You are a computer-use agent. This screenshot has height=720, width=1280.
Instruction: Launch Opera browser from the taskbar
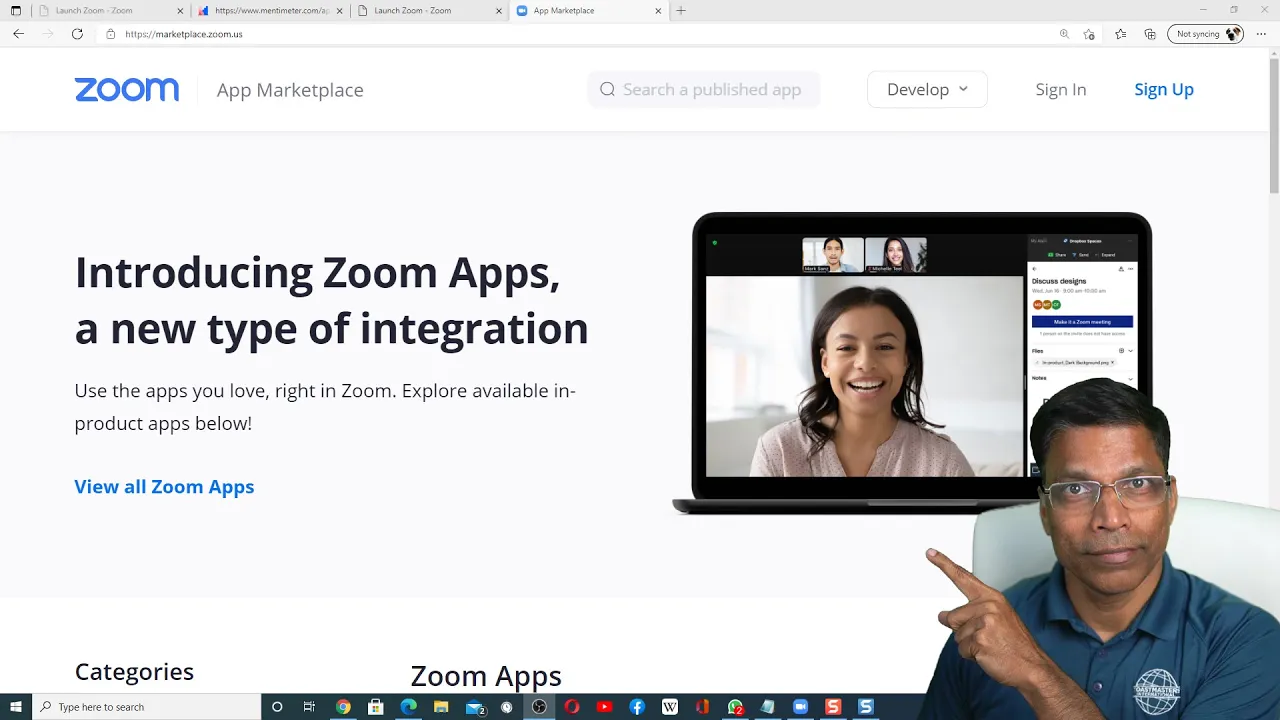coord(572,707)
